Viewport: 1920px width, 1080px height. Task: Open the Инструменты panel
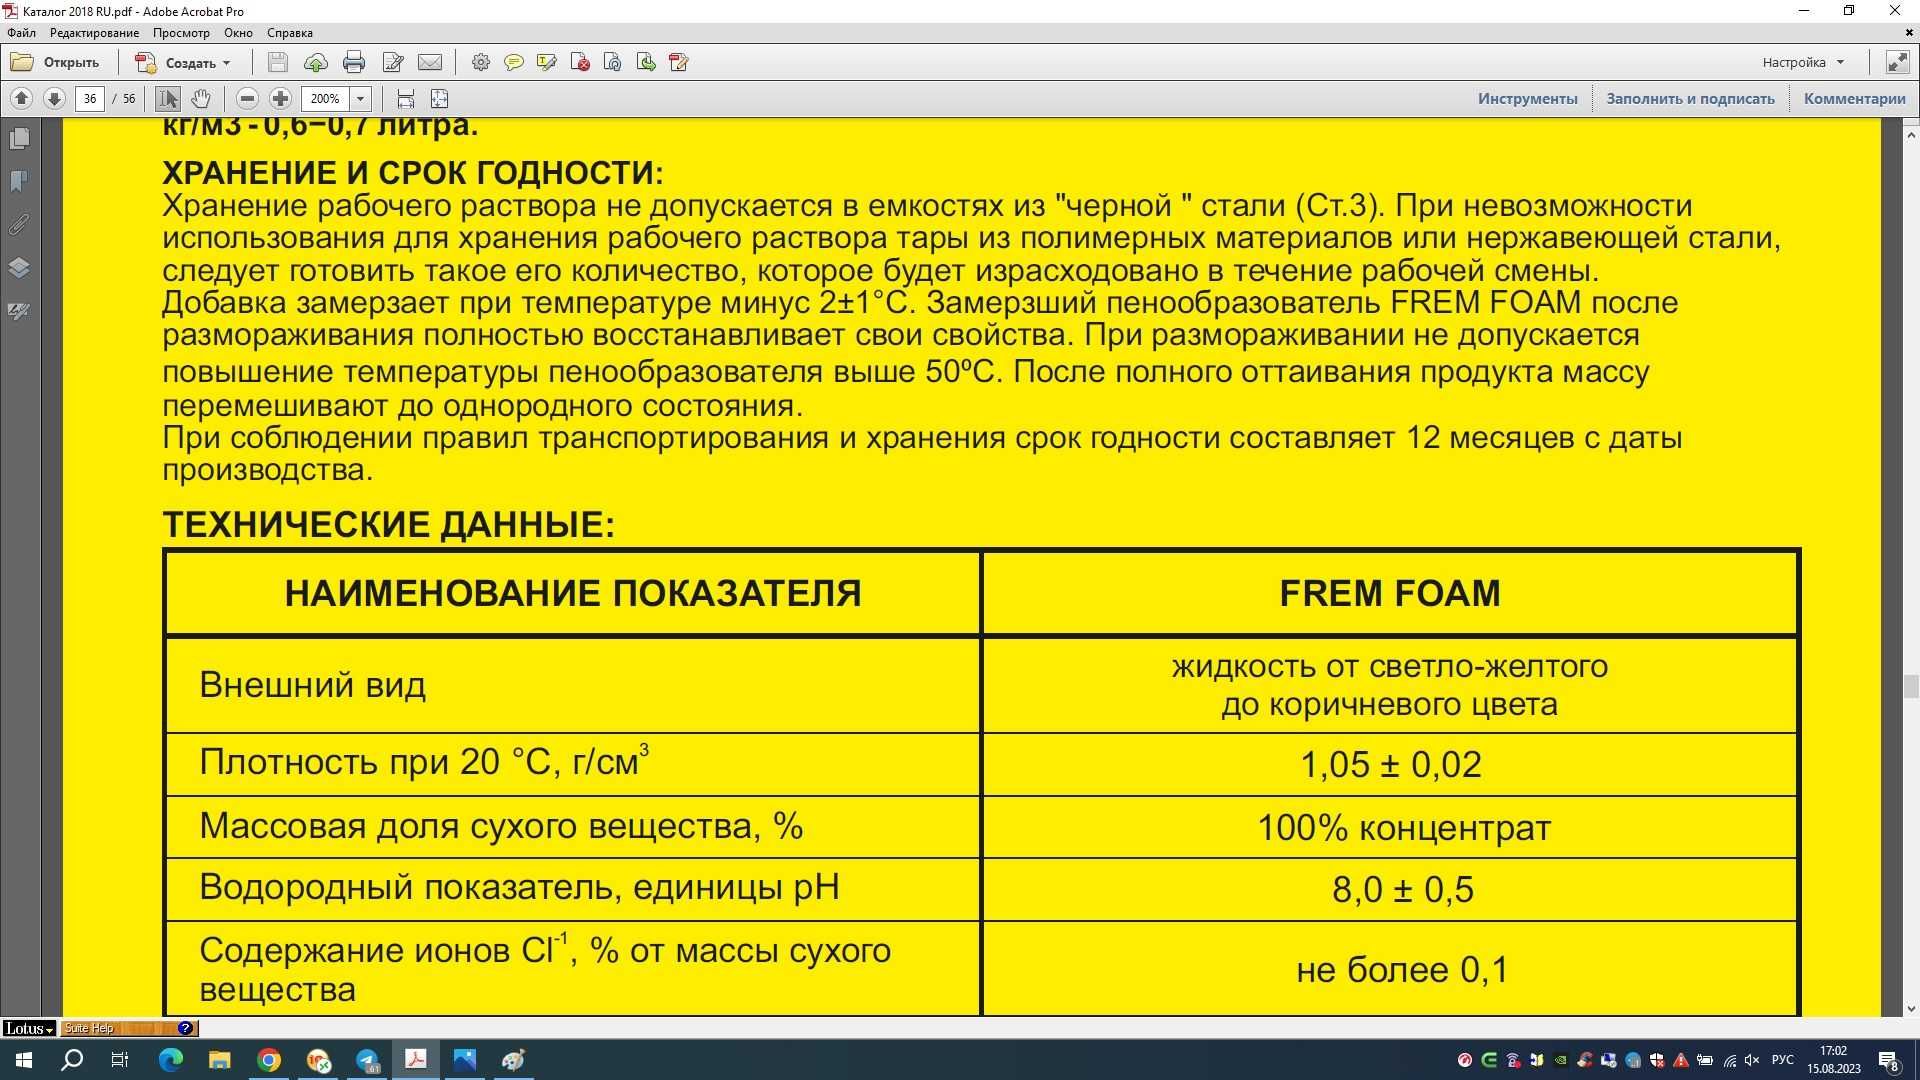click(1528, 98)
